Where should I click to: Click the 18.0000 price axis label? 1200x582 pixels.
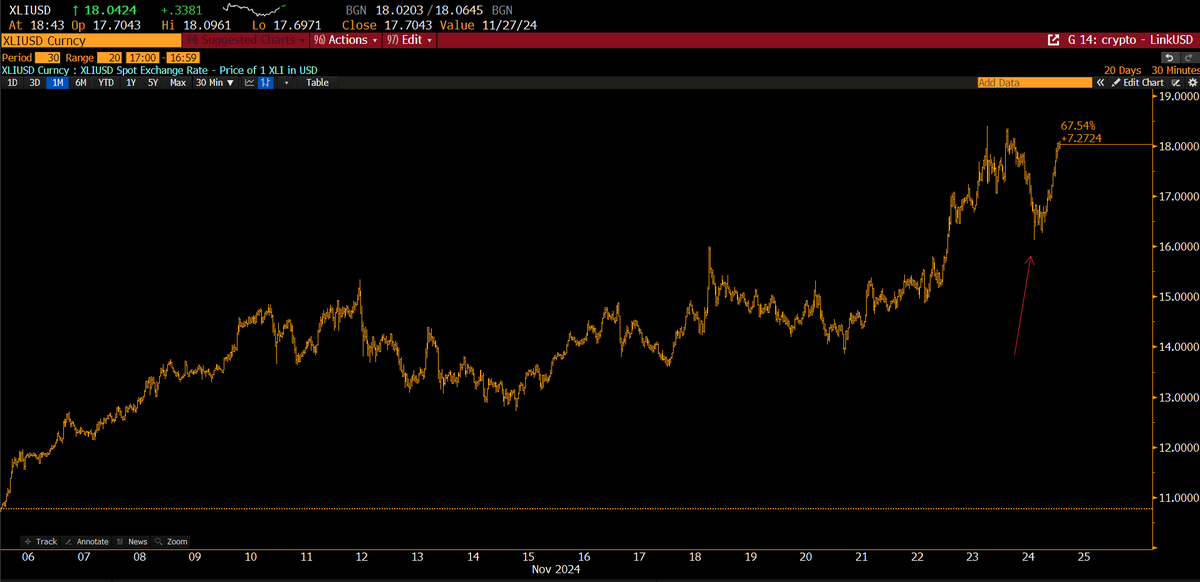(1177, 146)
